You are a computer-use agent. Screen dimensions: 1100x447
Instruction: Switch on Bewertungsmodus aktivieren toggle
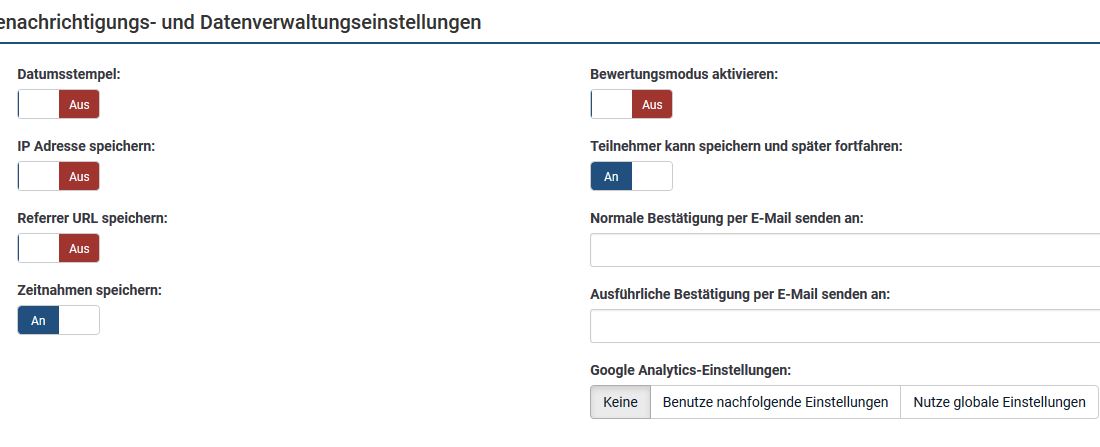[631, 104]
